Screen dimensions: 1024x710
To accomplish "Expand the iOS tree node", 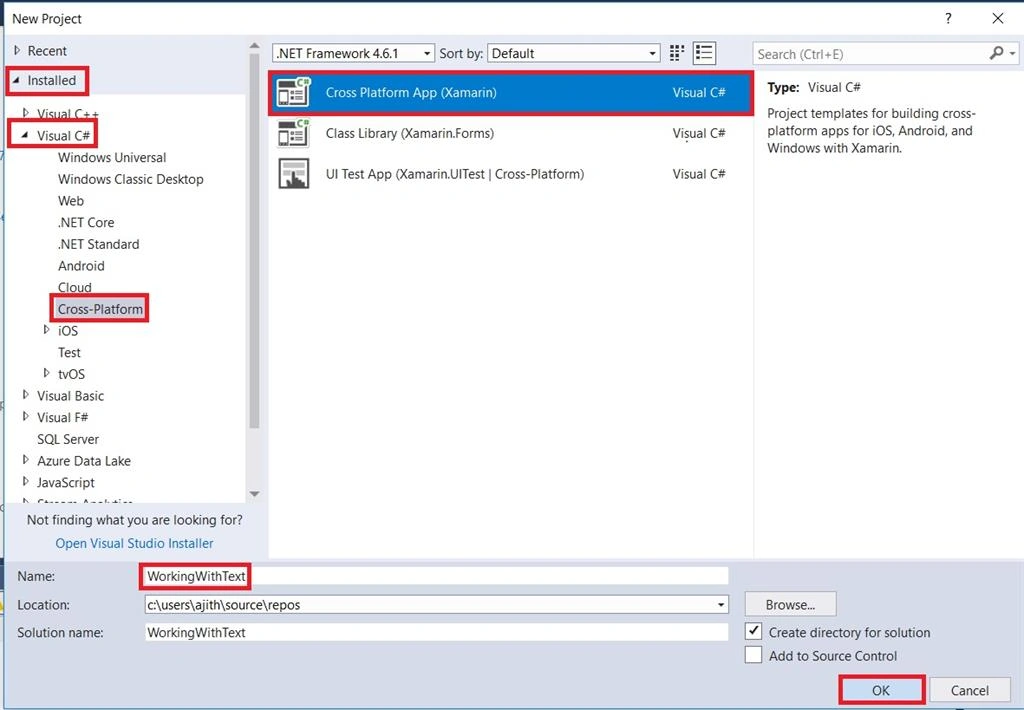I will point(46,330).
